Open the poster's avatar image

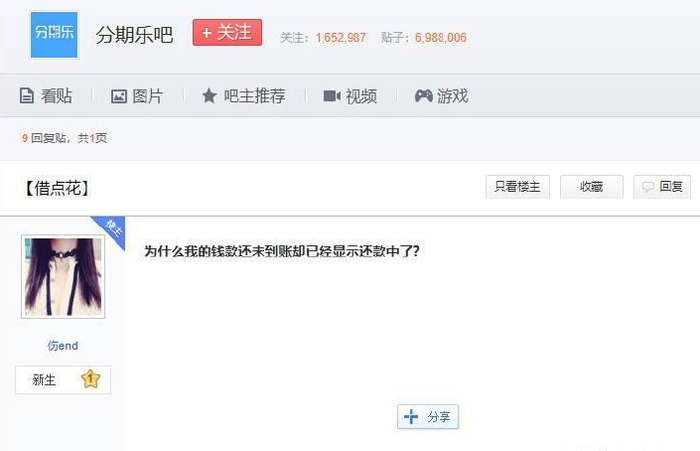63,277
